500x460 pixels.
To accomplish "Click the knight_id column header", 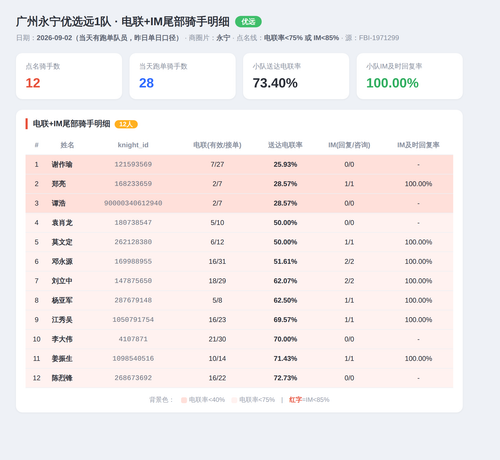I will pos(133,145).
